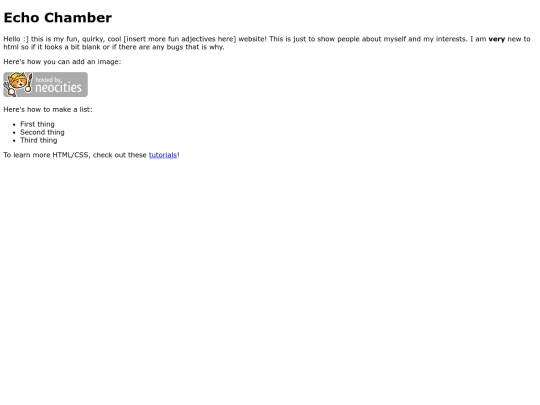540x405 pixels.
Task: Click the neocities word in the badge
Action: tap(58, 88)
